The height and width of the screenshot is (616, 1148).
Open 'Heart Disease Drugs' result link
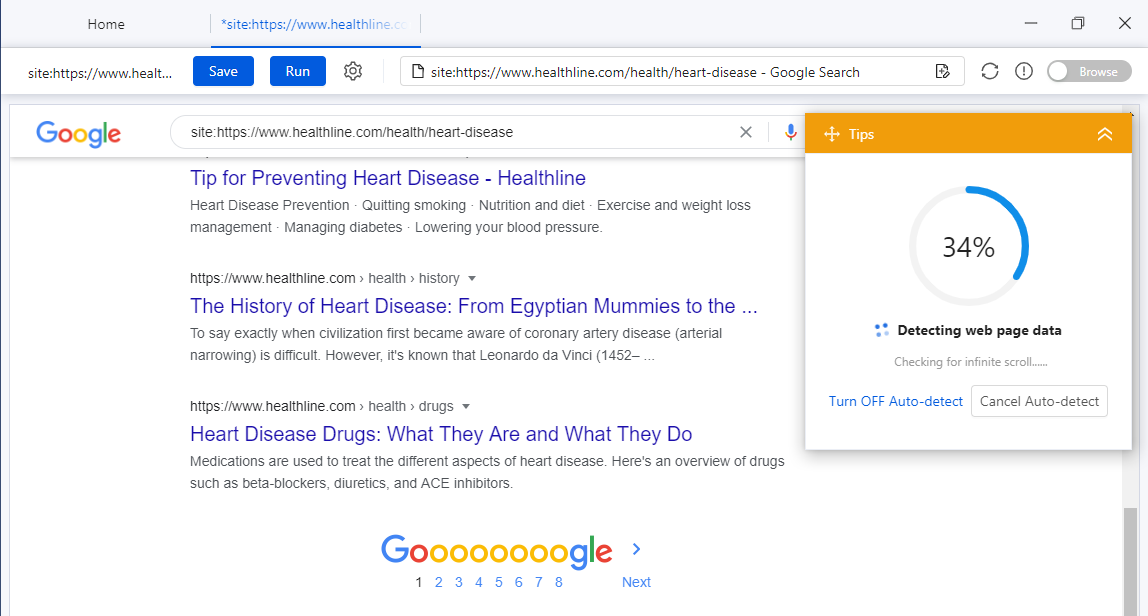pyautogui.click(x=441, y=434)
